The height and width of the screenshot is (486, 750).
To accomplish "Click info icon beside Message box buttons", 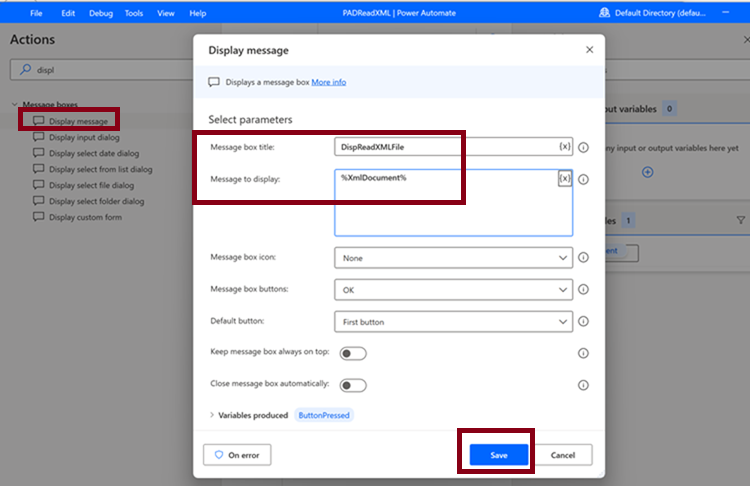I will [x=583, y=289].
